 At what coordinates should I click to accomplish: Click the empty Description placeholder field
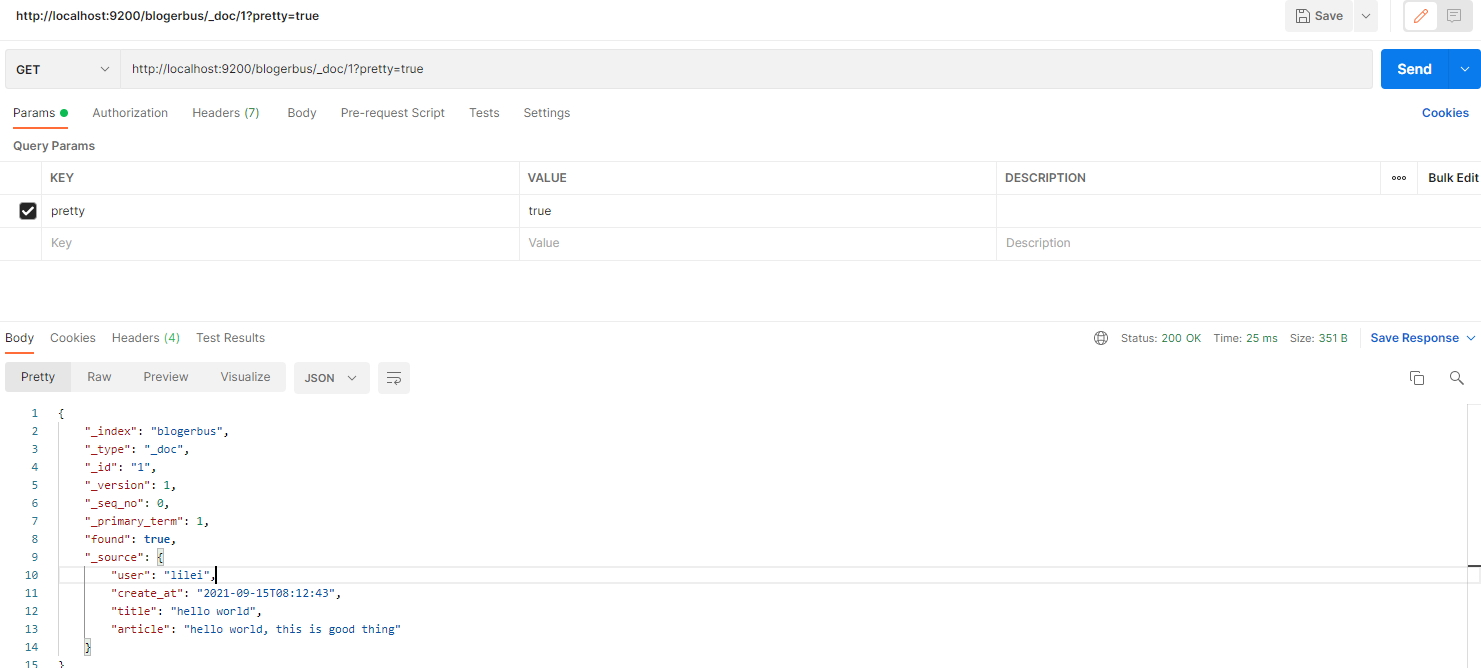click(1238, 243)
